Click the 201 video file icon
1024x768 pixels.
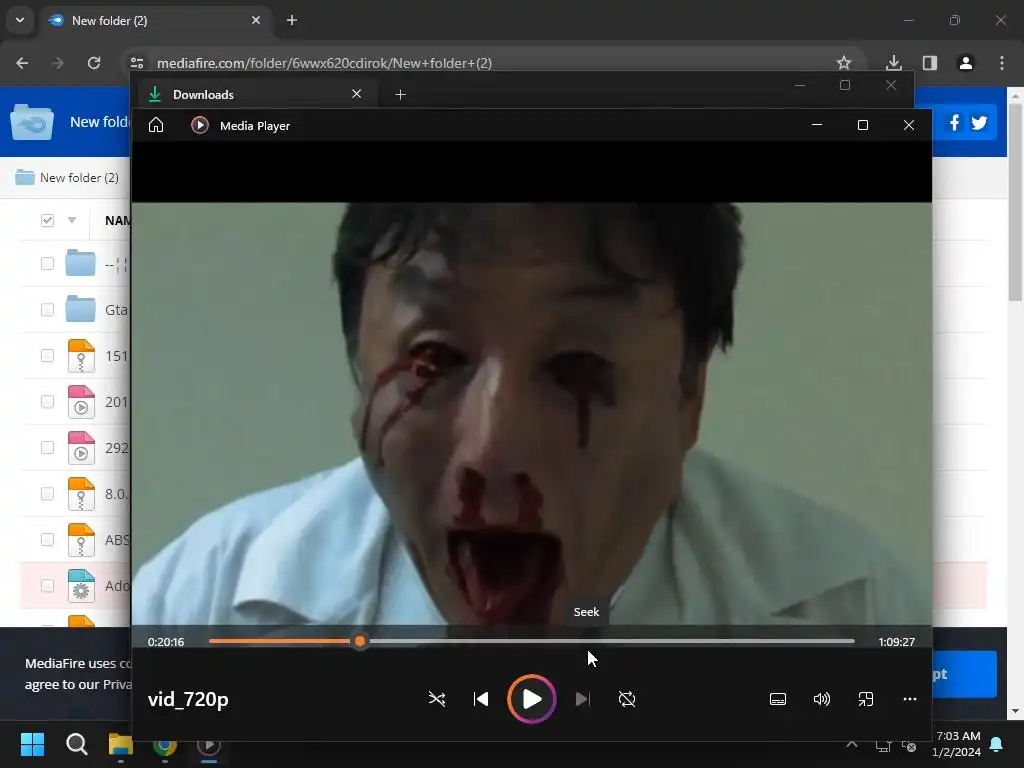tap(81, 402)
